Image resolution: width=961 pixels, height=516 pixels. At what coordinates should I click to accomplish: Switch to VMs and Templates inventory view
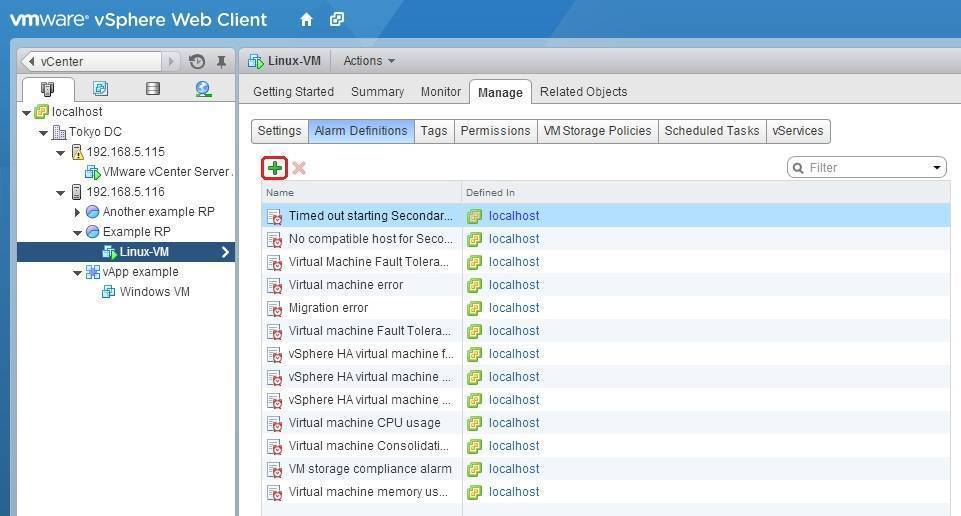pos(101,89)
